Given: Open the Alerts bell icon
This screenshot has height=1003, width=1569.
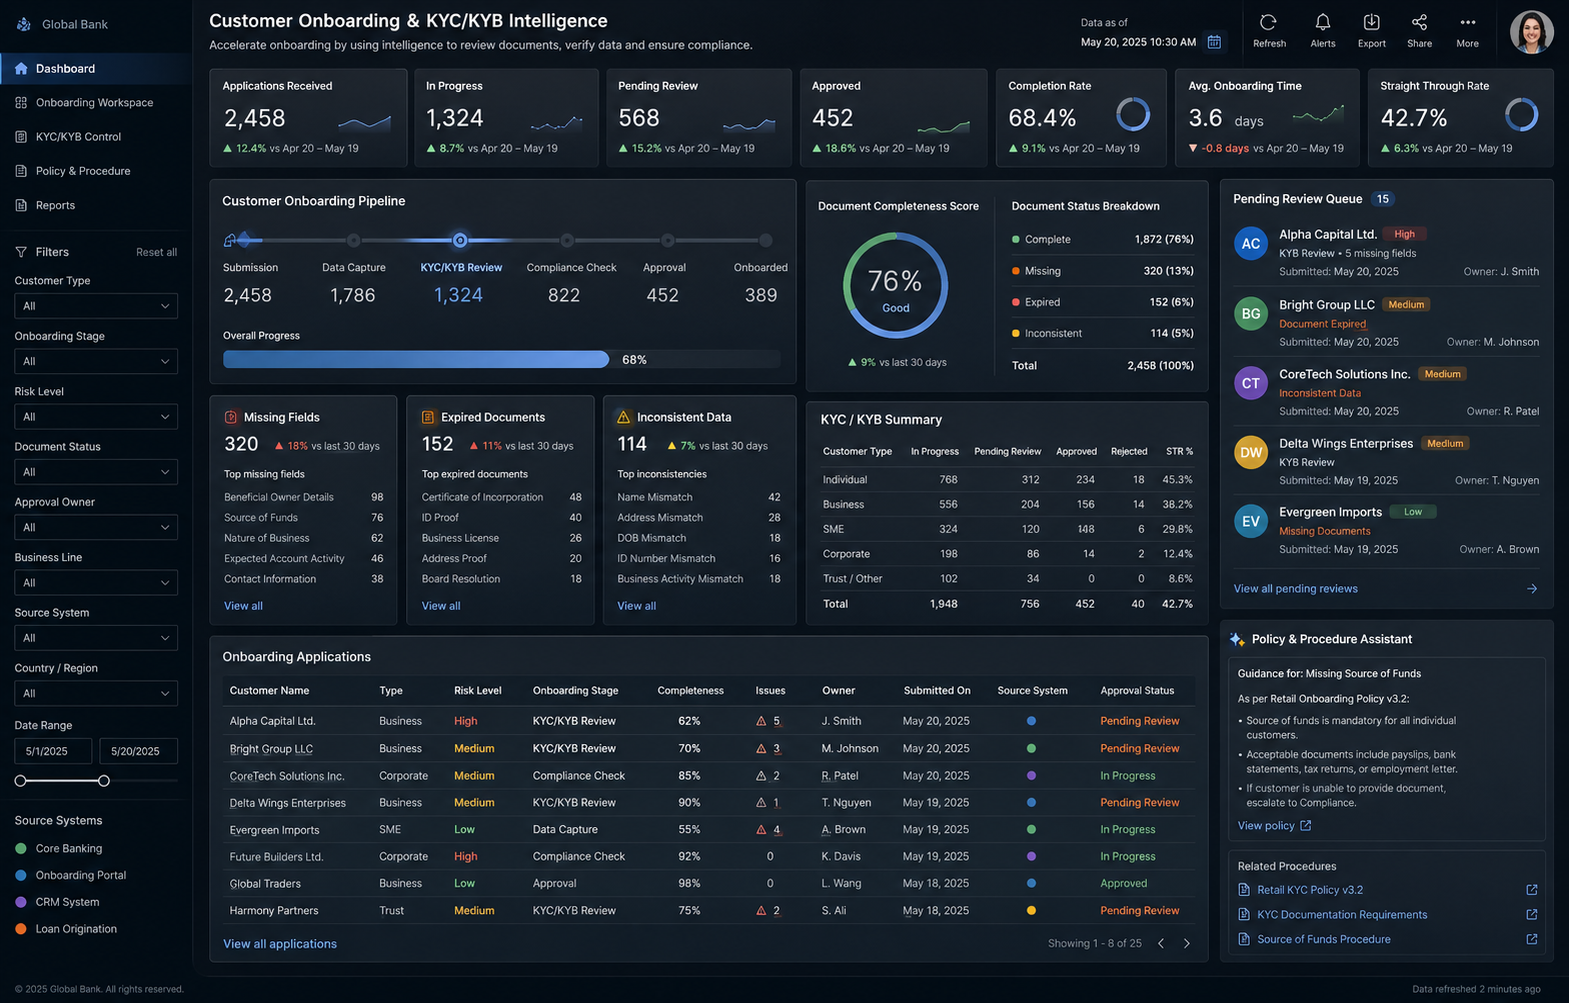Looking at the screenshot, I should [x=1322, y=23].
